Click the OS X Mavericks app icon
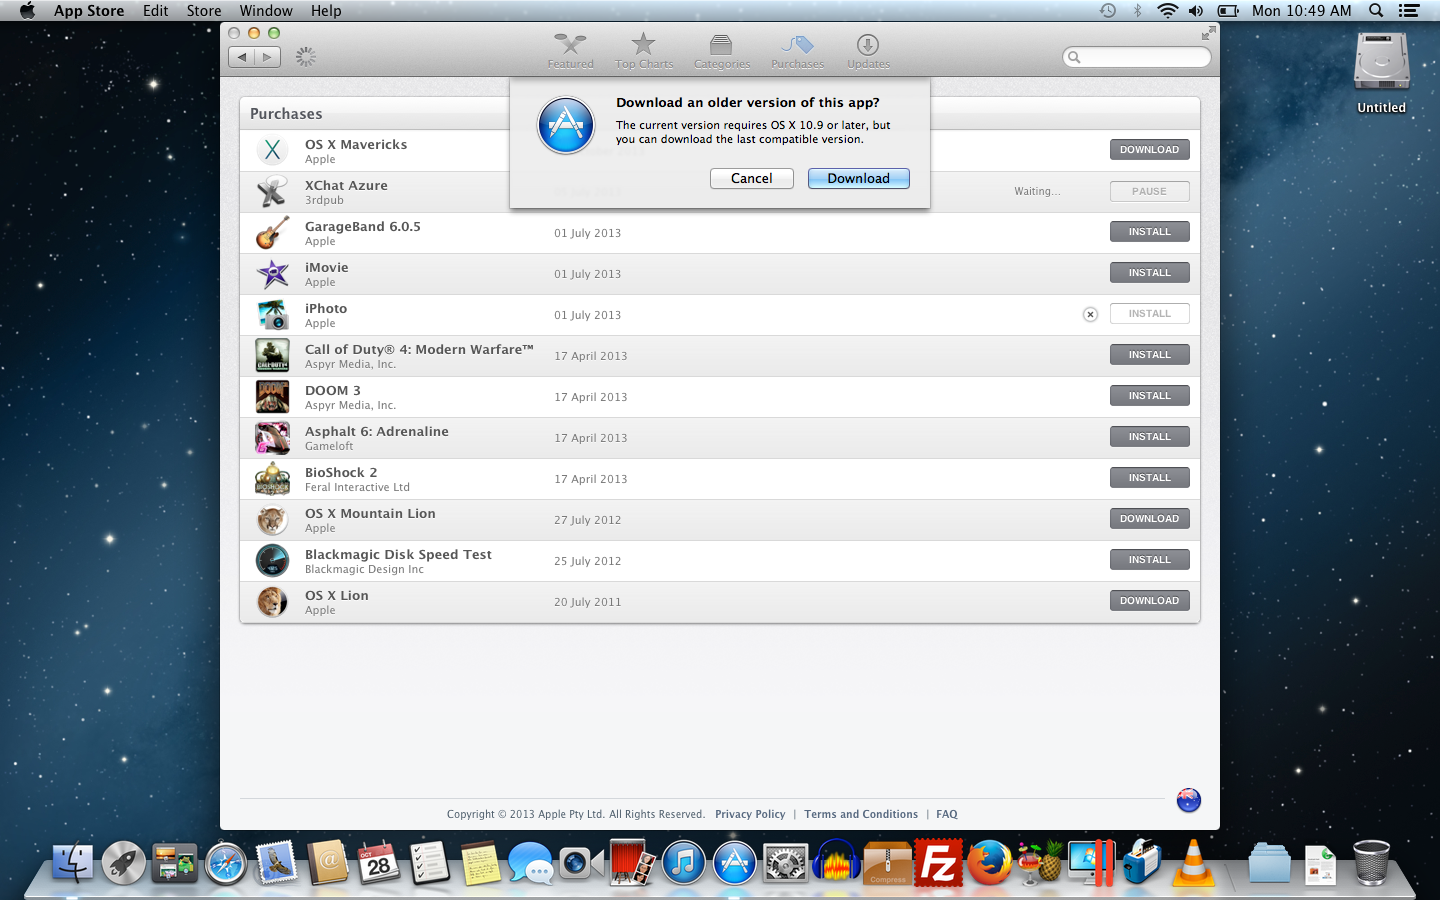1440x900 pixels. [x=272, y=150]
